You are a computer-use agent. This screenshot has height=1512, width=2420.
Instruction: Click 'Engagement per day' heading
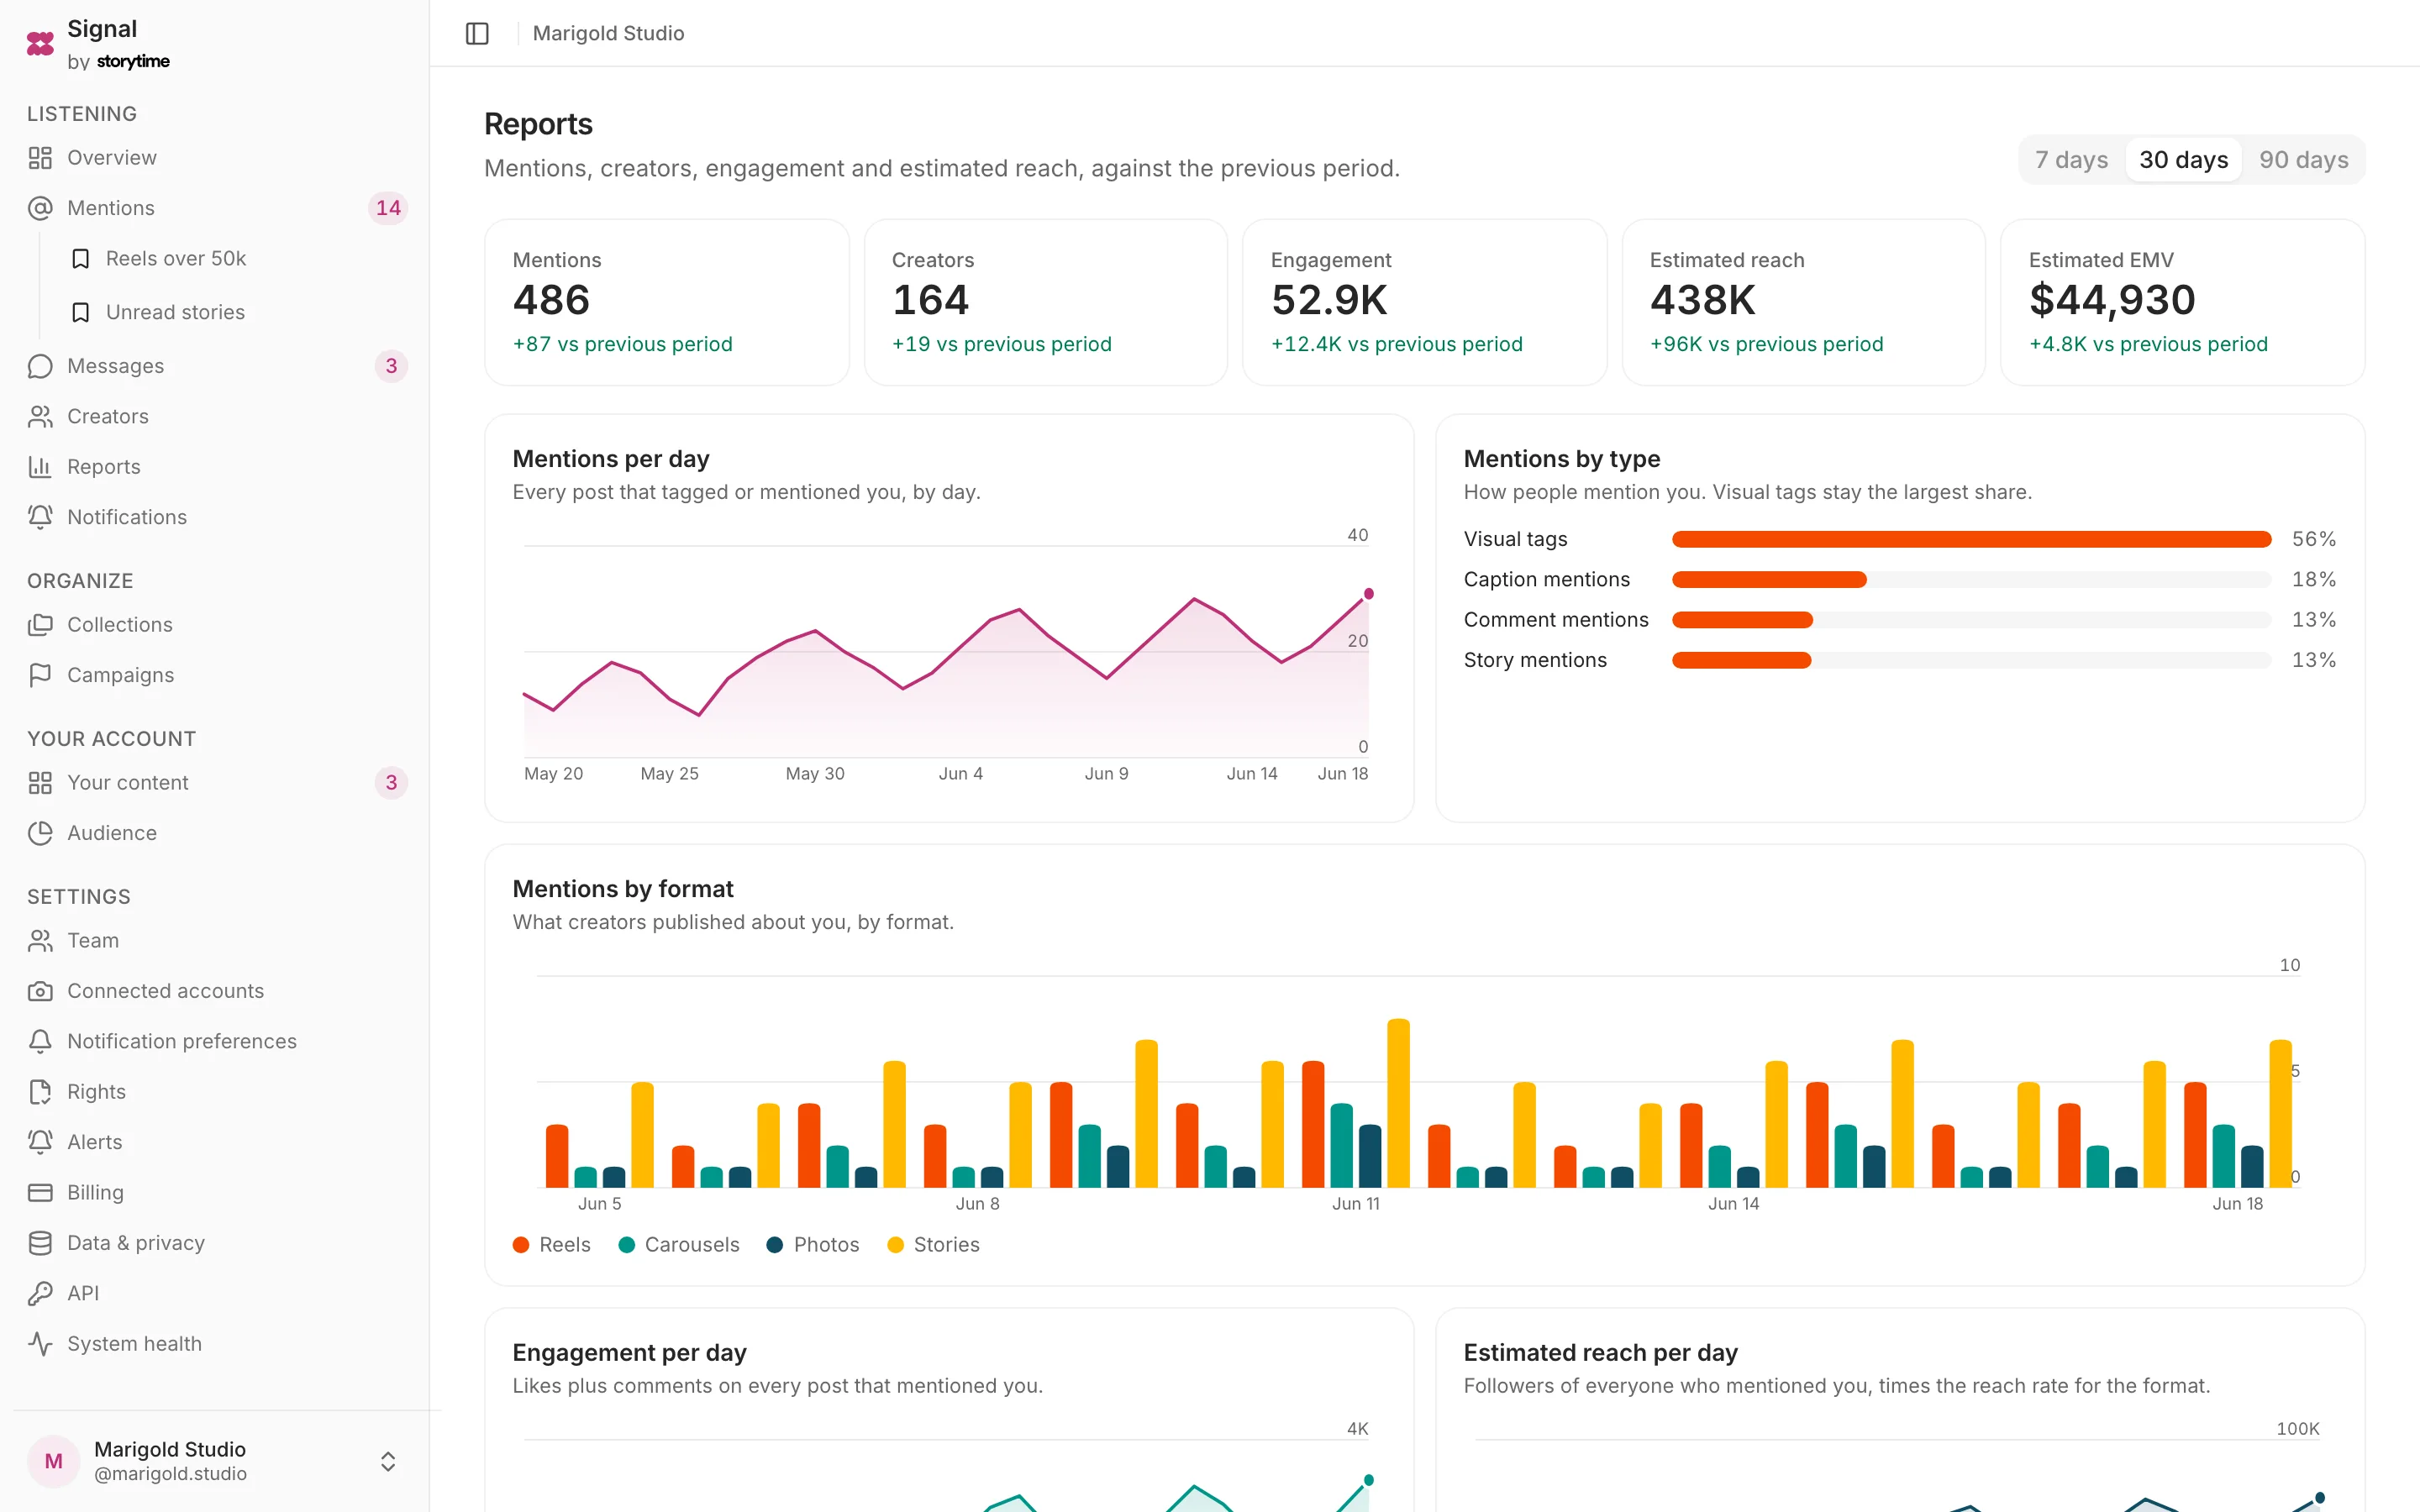[x=629, y=1353]
